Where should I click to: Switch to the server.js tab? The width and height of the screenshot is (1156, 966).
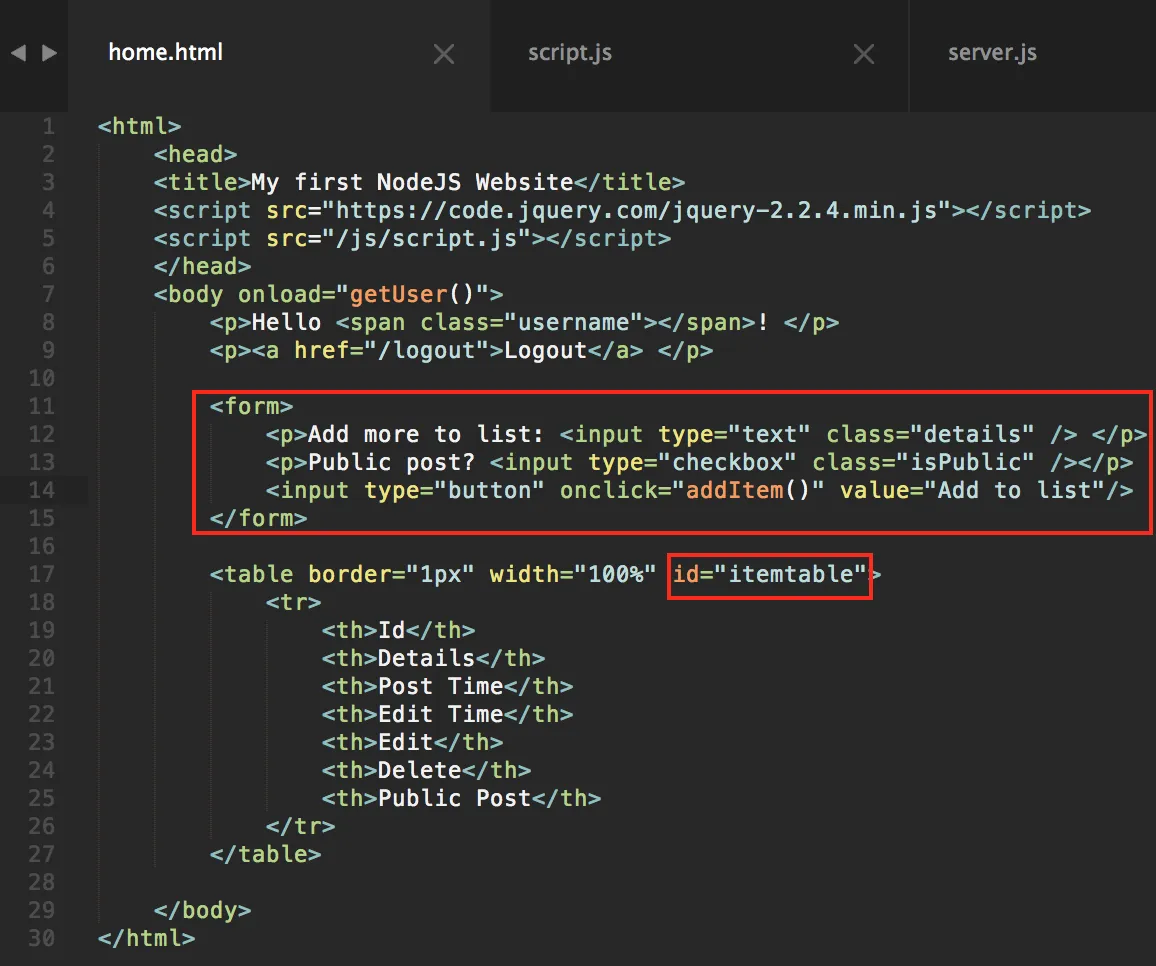(x=992, y=53)
